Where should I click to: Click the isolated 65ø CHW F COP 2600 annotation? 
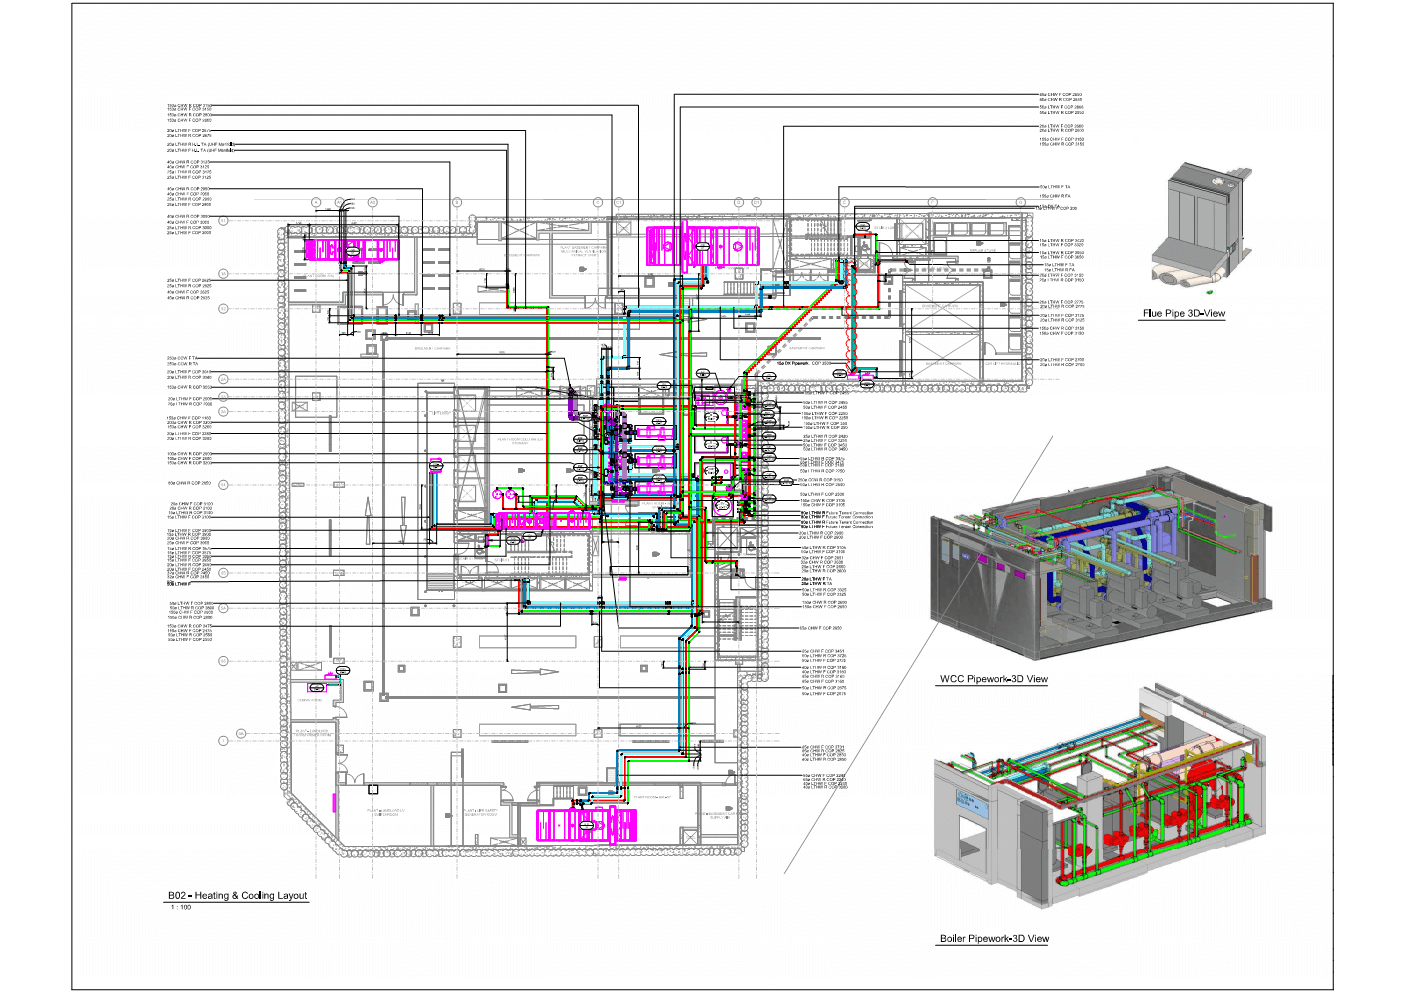(822, 628)
